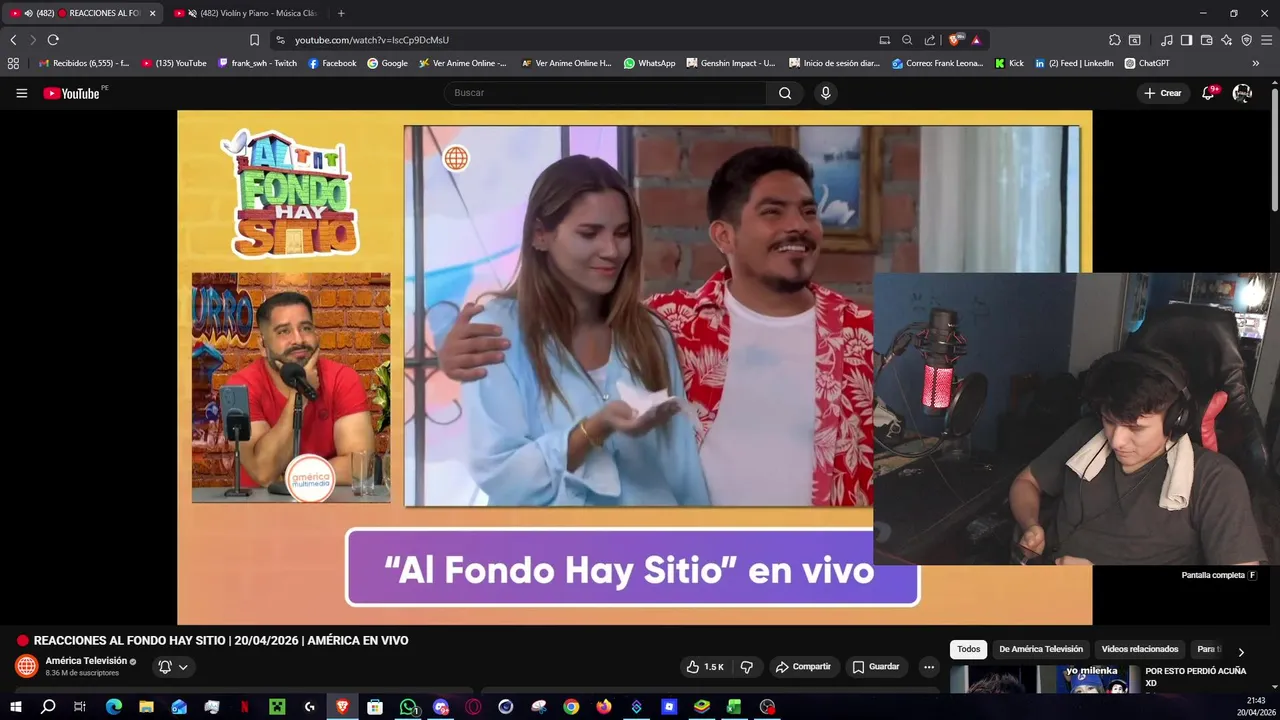The width and height of the screenshot is (1280, 720).
Task: Open media control music note icon
Action: click(x=1166, y=40)
